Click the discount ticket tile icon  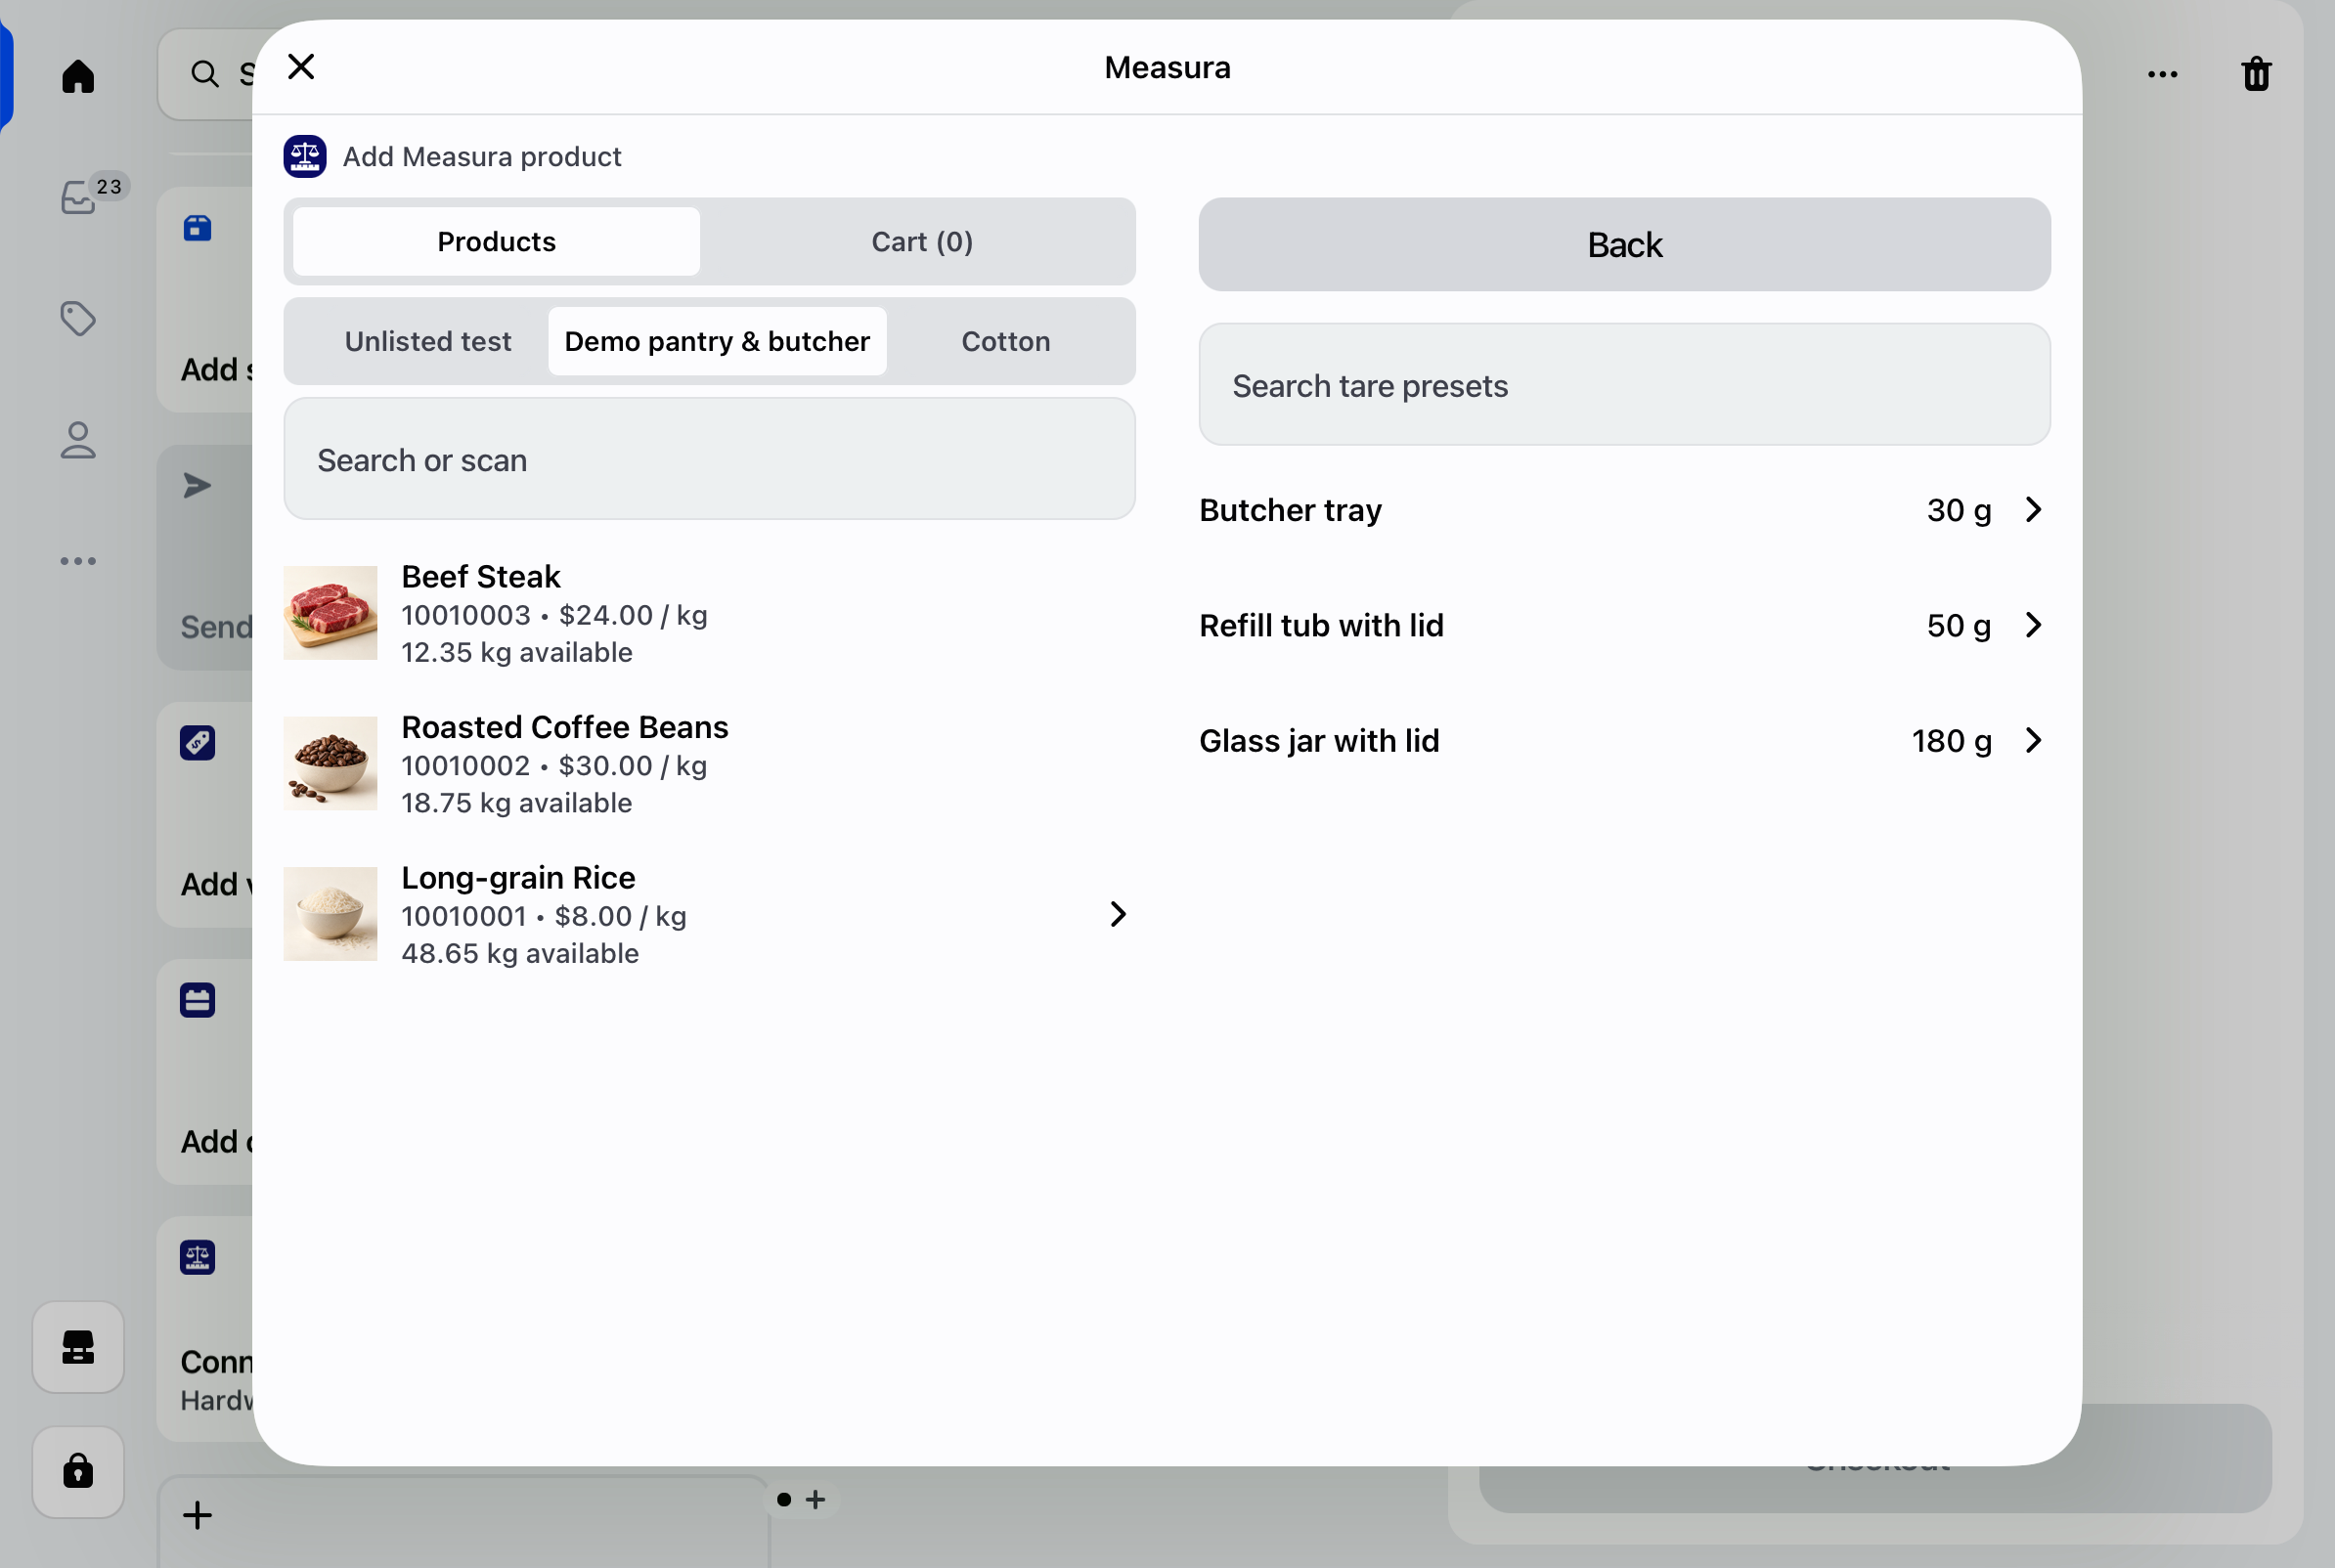198,742
